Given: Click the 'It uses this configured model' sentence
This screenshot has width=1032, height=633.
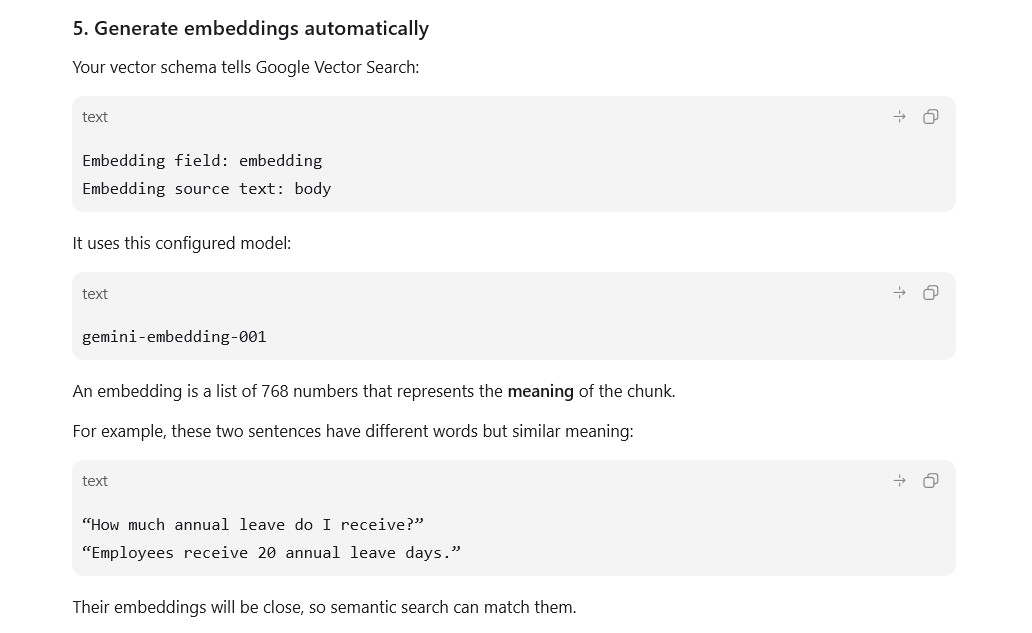Looking at the screenshot, I should coord(182,243).
